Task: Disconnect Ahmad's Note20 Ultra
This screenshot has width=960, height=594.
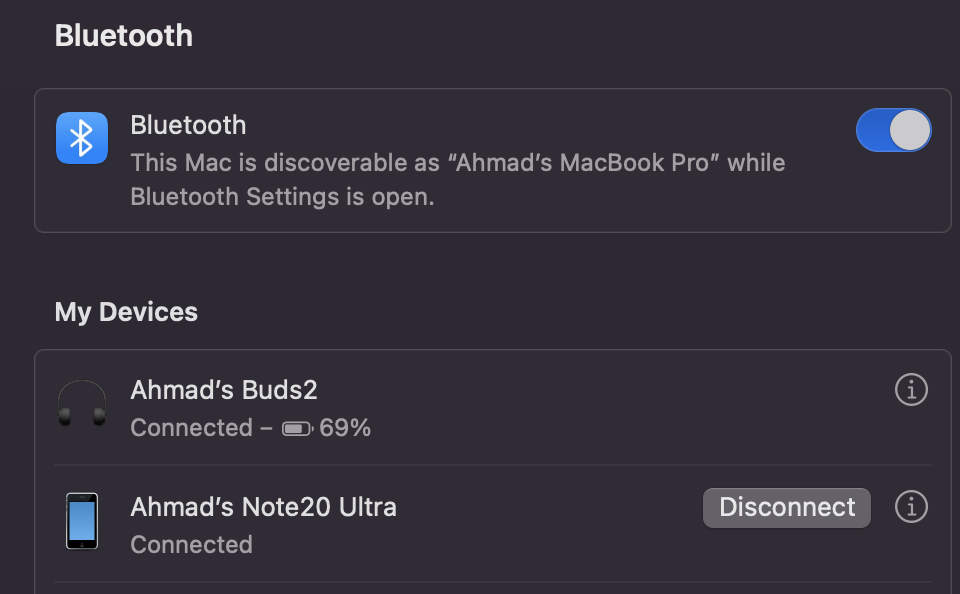Action: pyautogui.click(x=787, y=507)
